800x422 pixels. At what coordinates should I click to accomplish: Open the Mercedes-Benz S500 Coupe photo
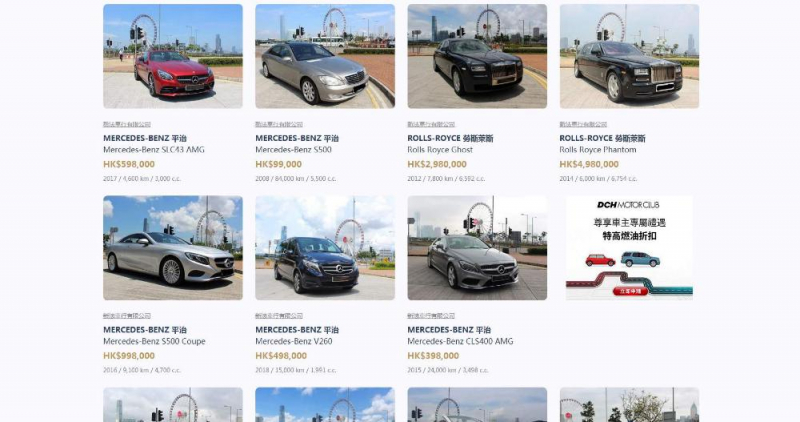coord(173,247)
